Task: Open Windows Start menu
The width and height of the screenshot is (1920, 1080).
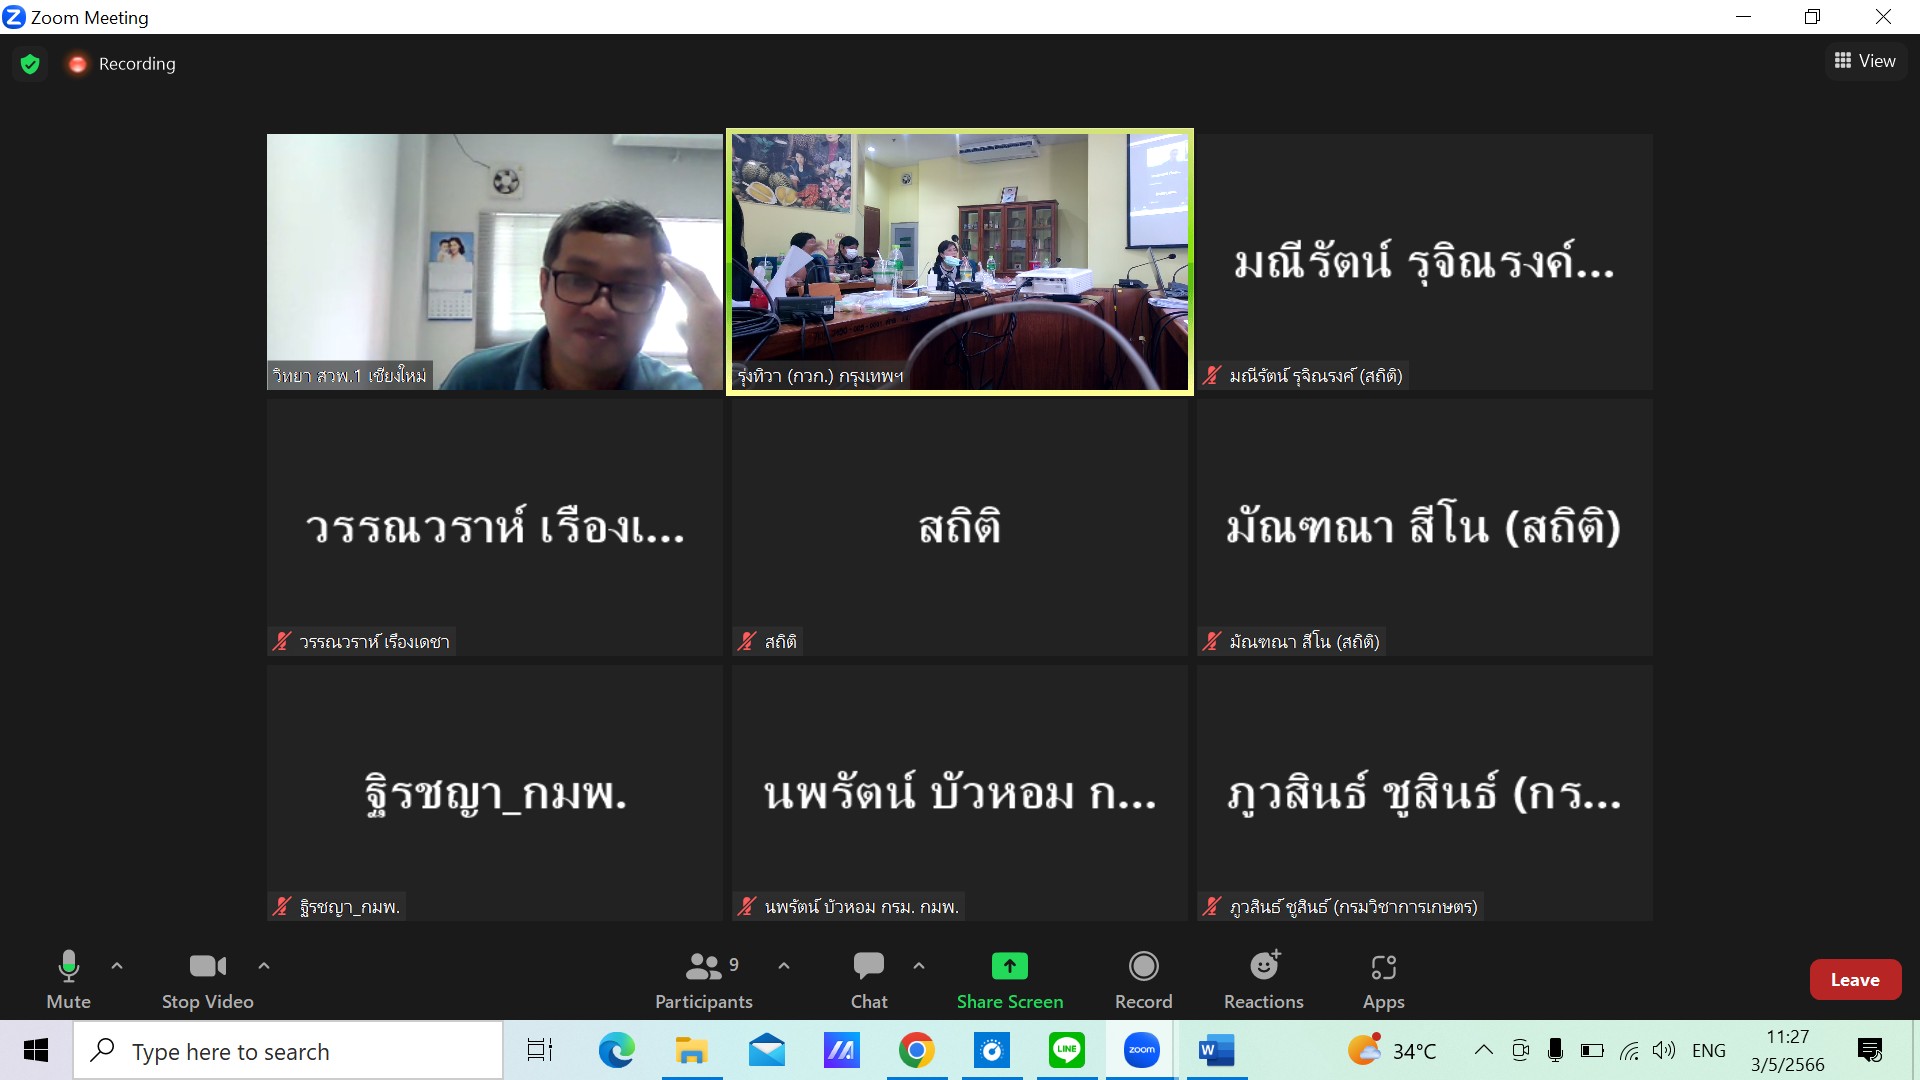Action: (36, 1051)
